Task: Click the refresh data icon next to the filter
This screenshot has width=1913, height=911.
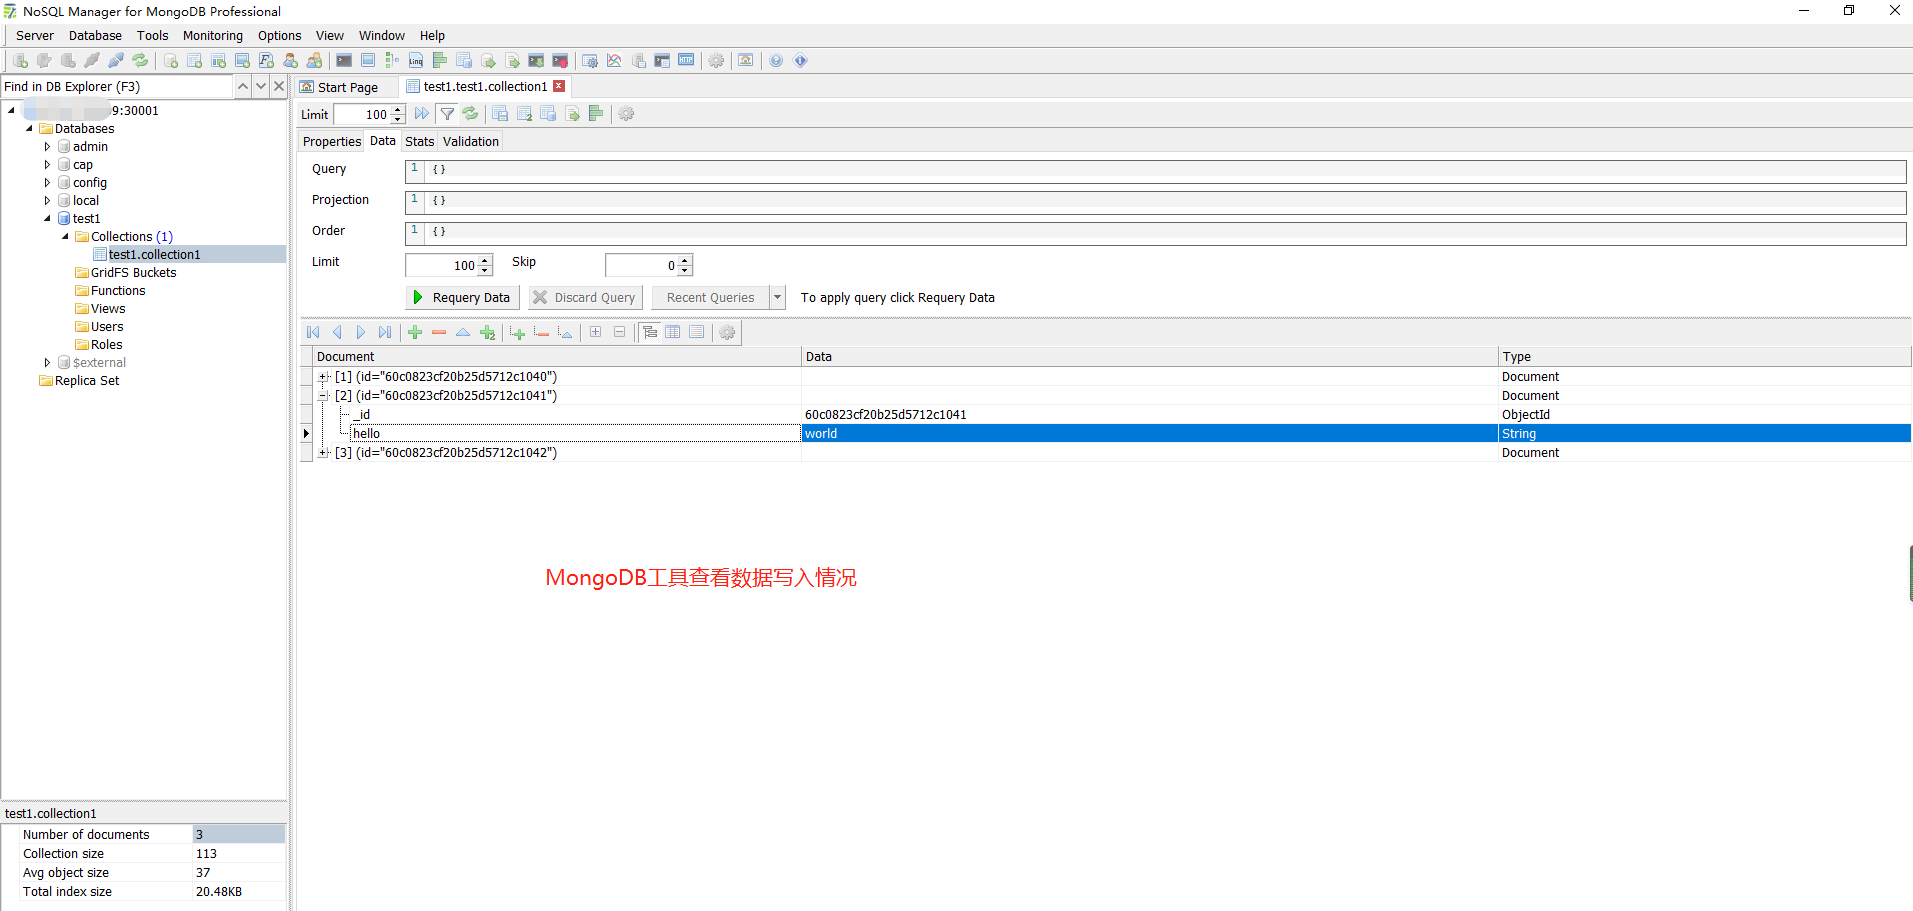Action: pyautogui.click(x=470, y=113)
